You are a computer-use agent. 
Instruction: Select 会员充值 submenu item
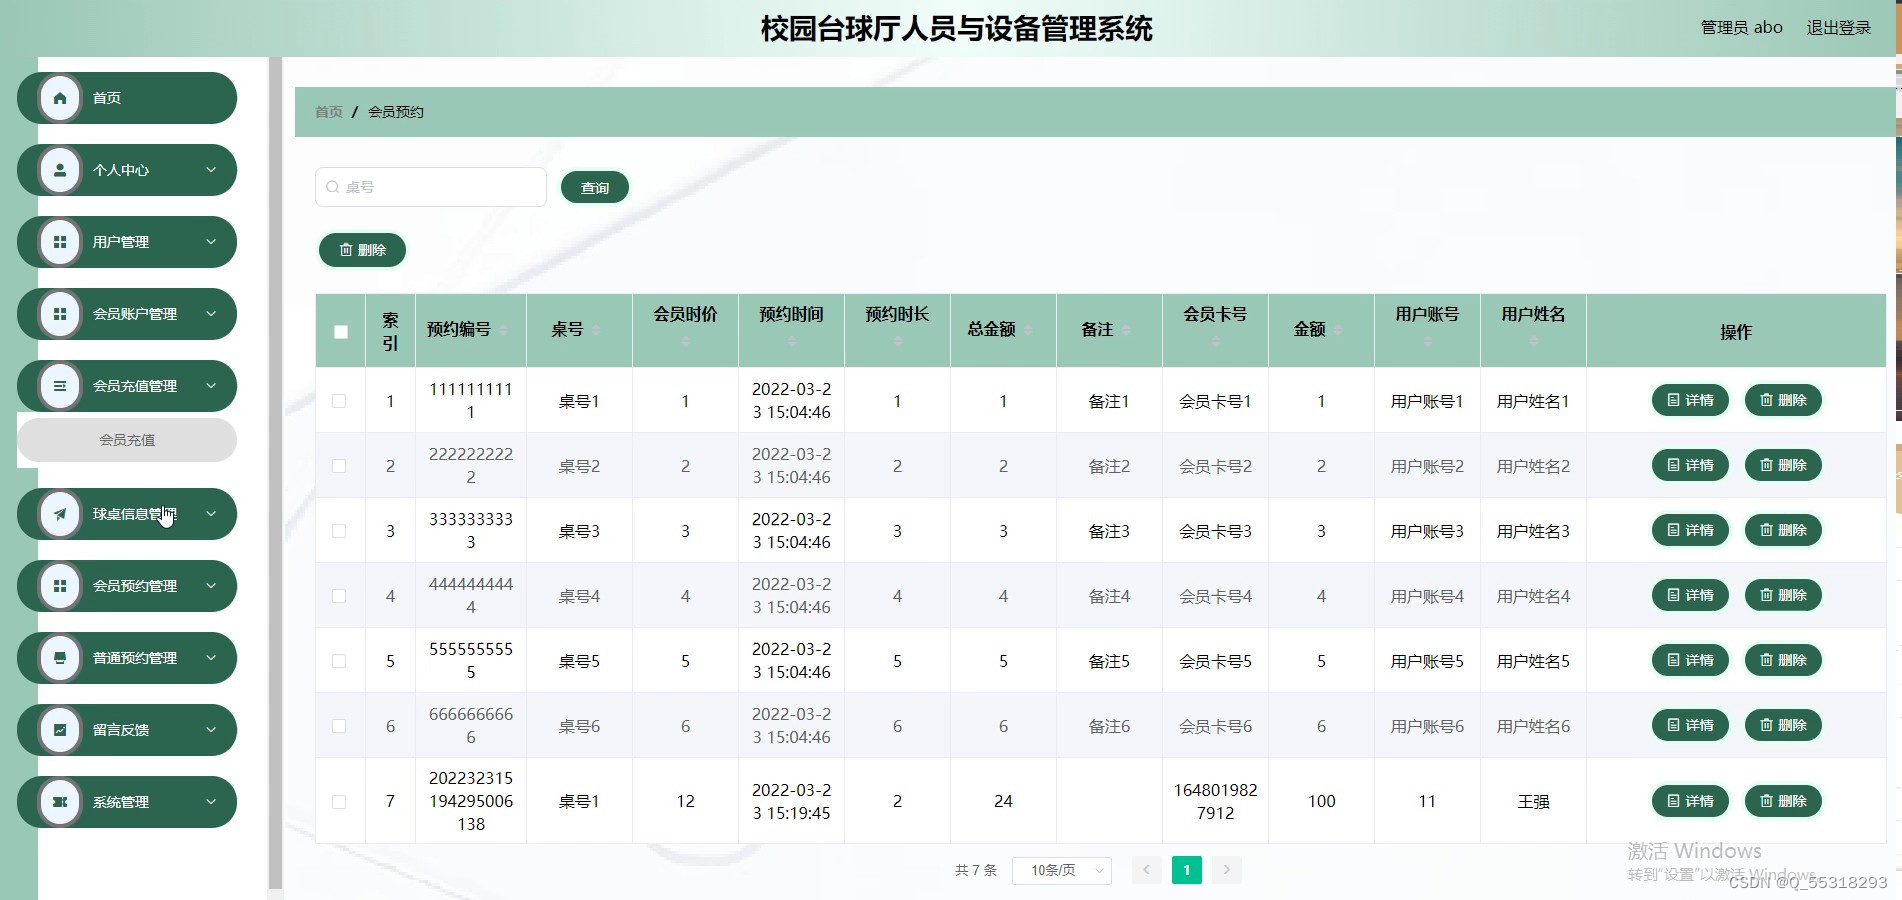(x=126, y=439)
